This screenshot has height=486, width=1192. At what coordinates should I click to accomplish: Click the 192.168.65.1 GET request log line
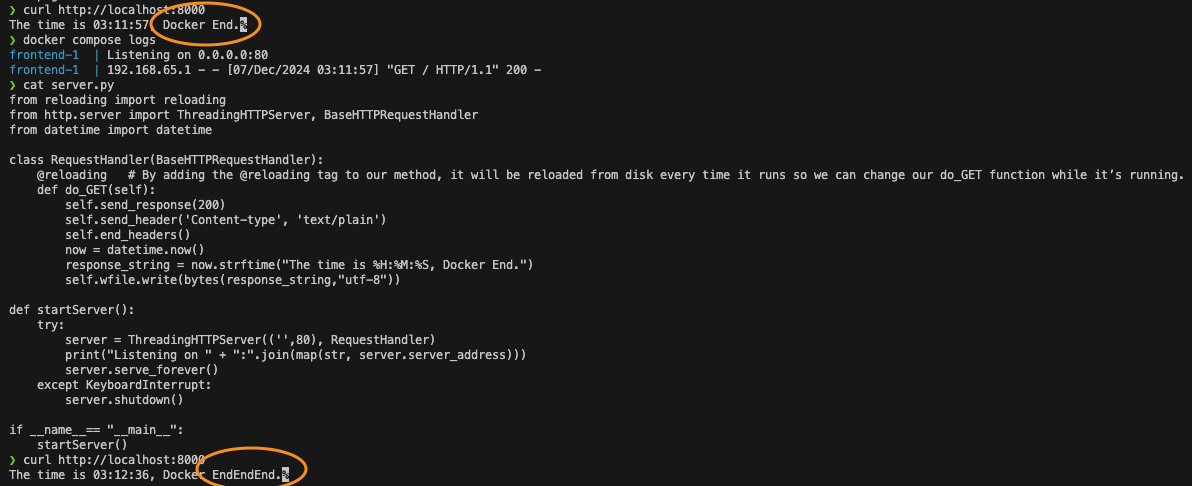click(x=324, y=70)
